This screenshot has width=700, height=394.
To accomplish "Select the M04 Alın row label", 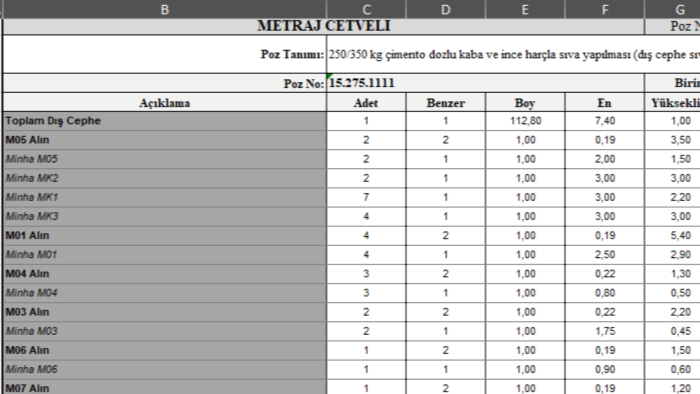I will 165,274.
